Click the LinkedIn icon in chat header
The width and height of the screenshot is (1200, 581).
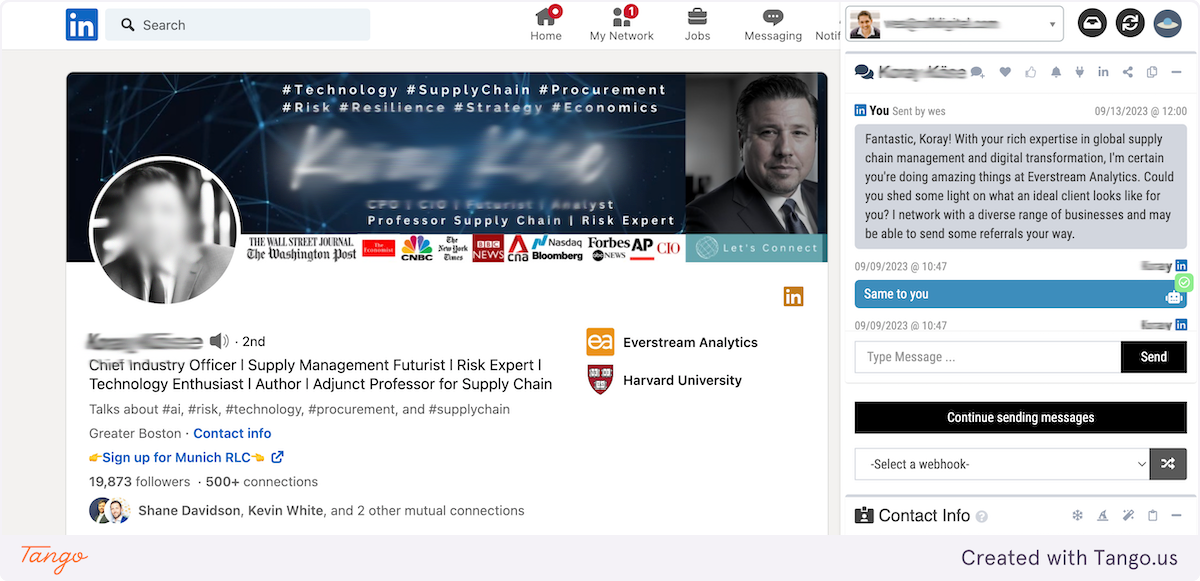tap(1104, 72)
